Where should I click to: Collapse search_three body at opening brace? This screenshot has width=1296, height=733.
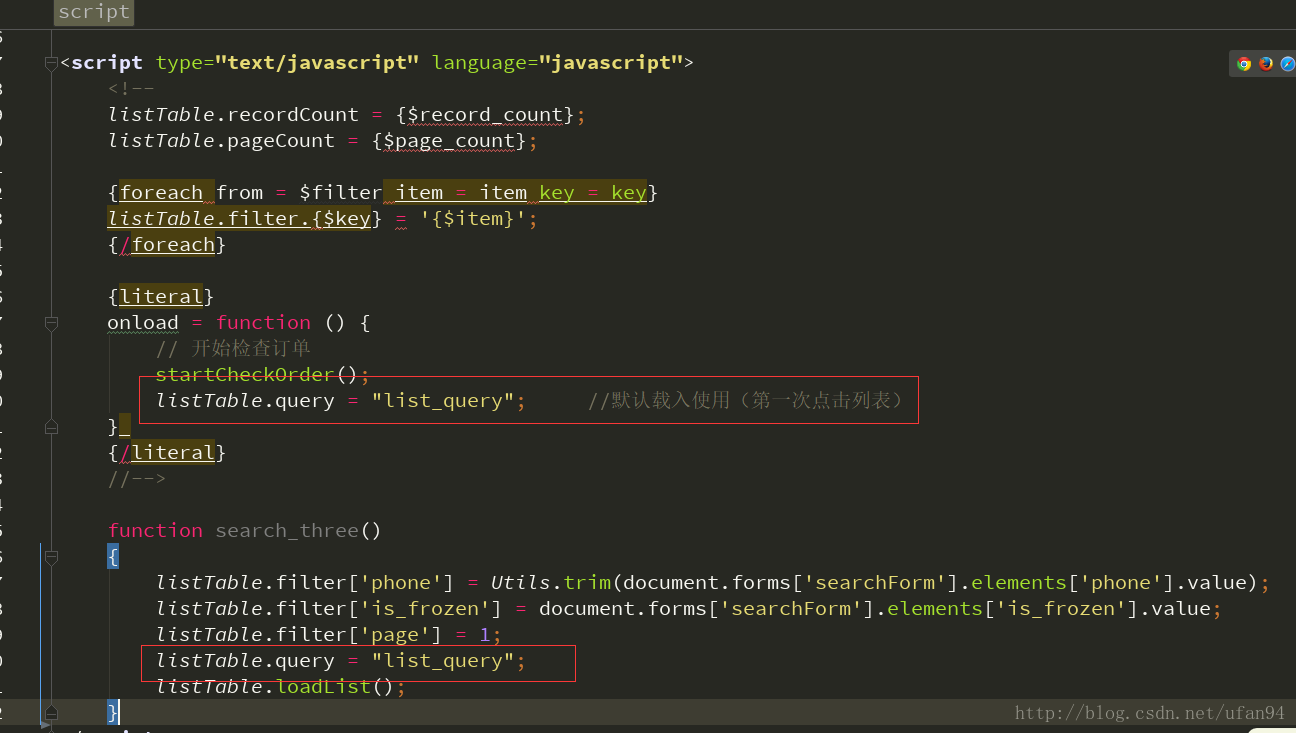coord(50,558)
